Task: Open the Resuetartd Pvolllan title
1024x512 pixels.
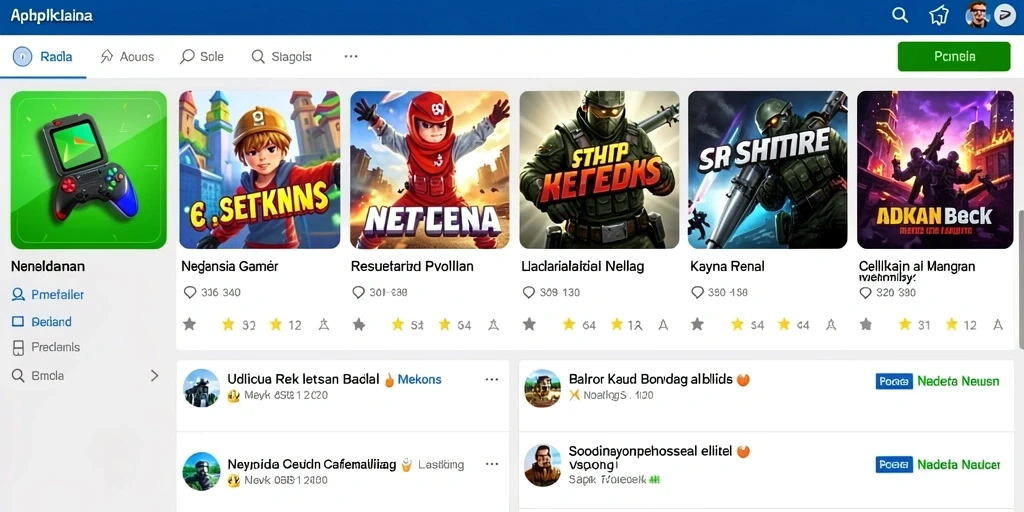Action: tap(412, 266)
